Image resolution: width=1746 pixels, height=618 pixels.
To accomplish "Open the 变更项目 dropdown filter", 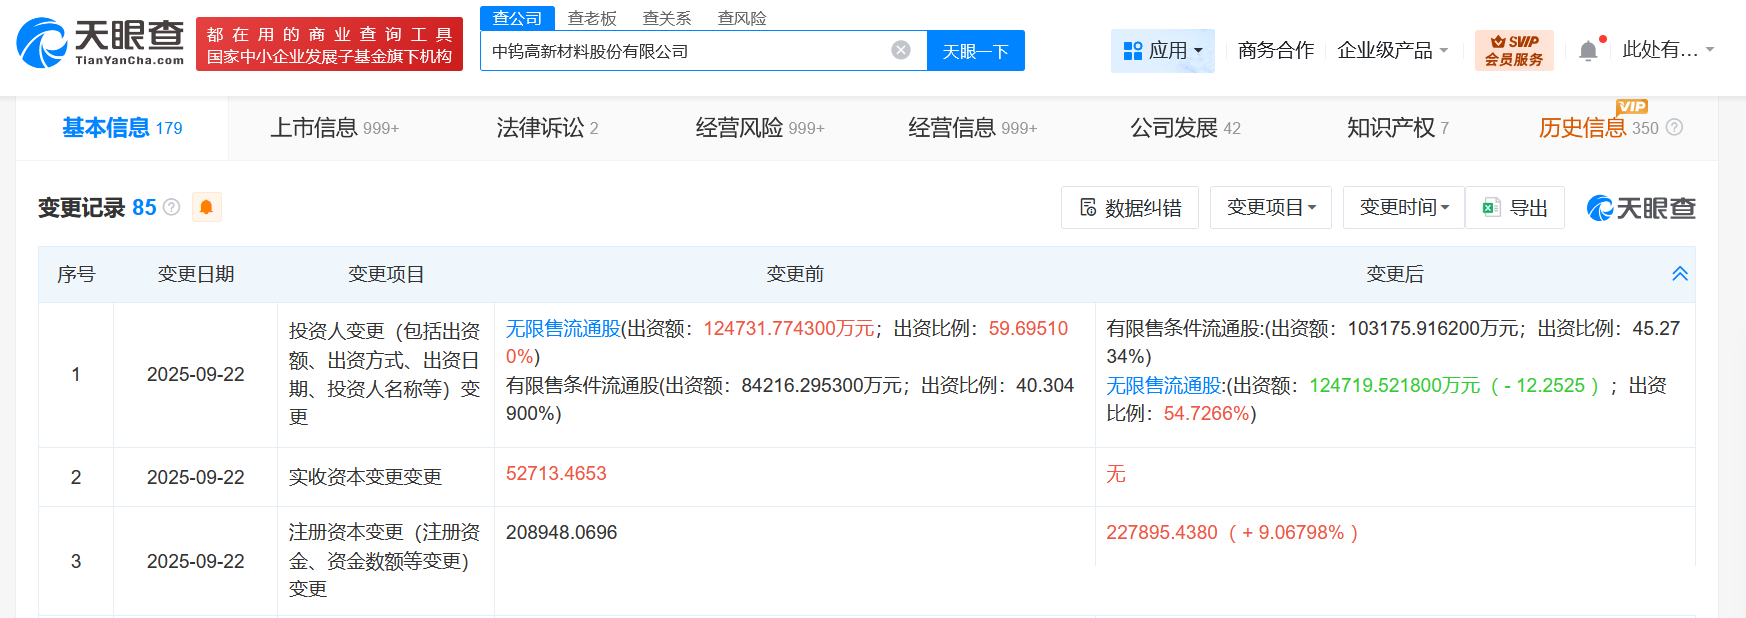I will (1271, 207).
